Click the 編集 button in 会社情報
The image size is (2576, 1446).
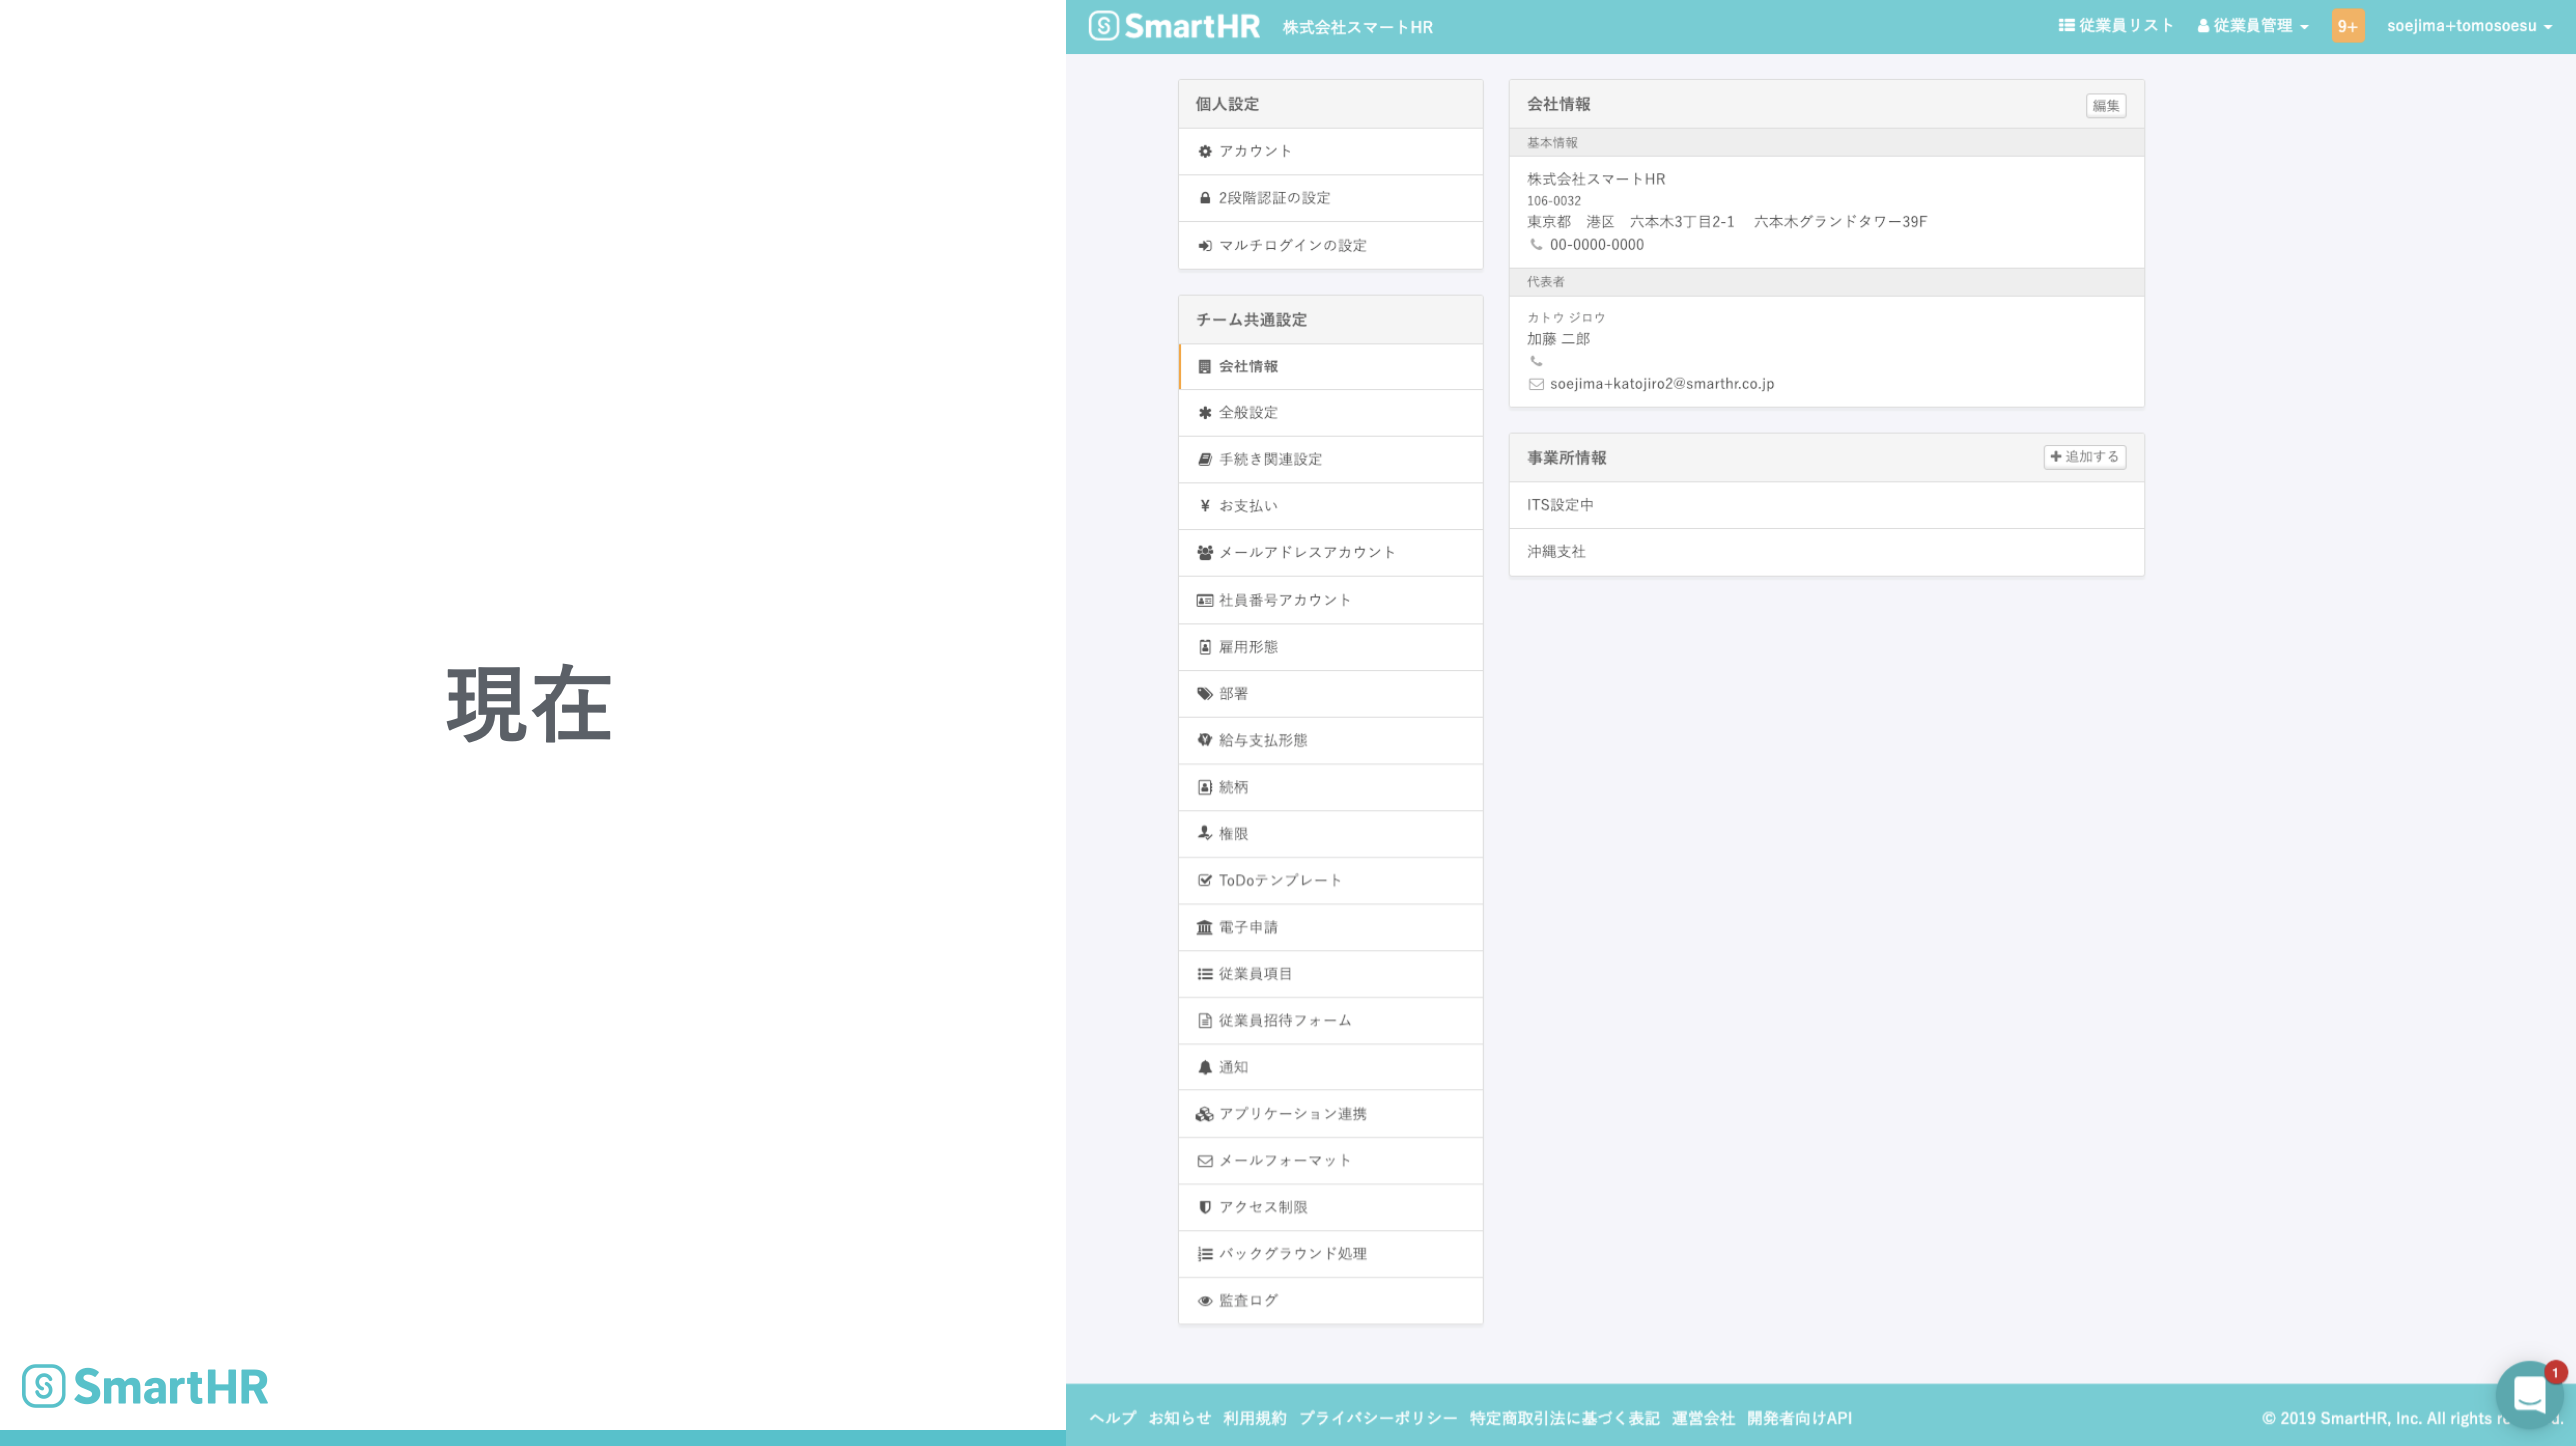[2104, 105]
